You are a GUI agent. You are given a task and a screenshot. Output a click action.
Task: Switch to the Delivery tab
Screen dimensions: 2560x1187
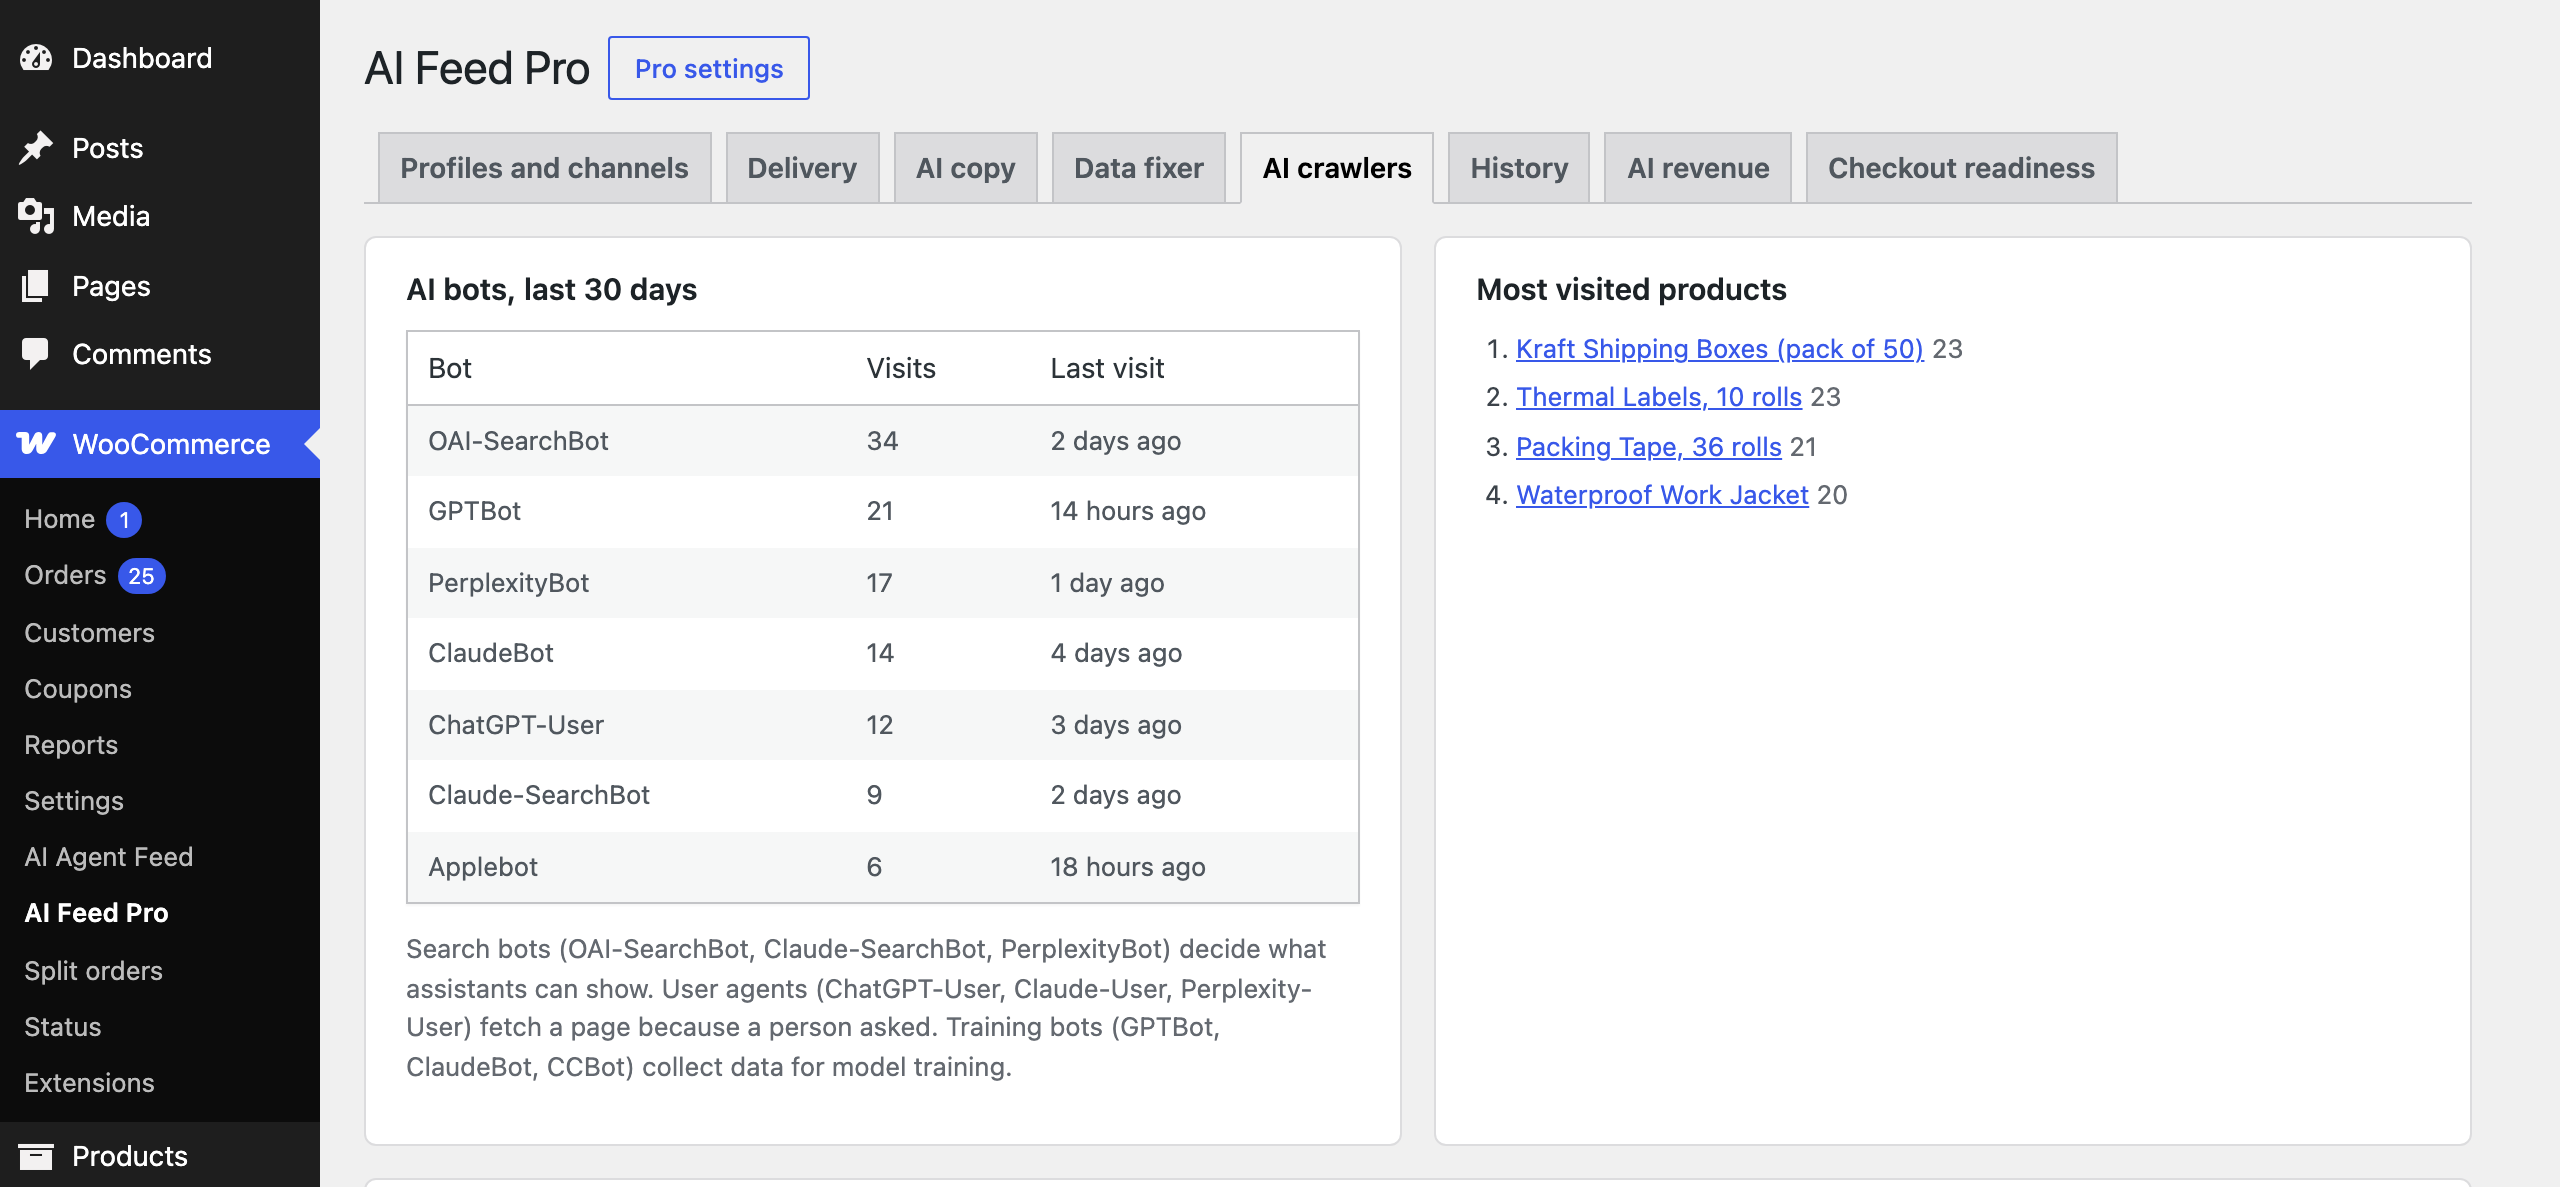(x=802, y=168)
